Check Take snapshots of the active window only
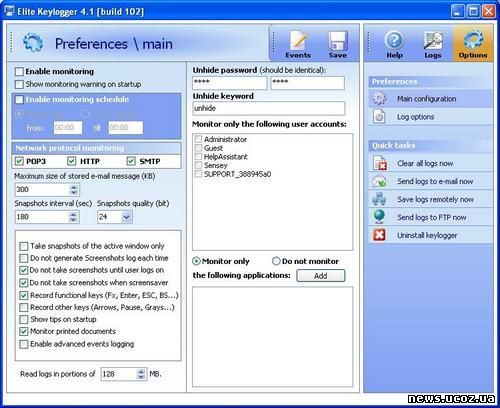 24,246
